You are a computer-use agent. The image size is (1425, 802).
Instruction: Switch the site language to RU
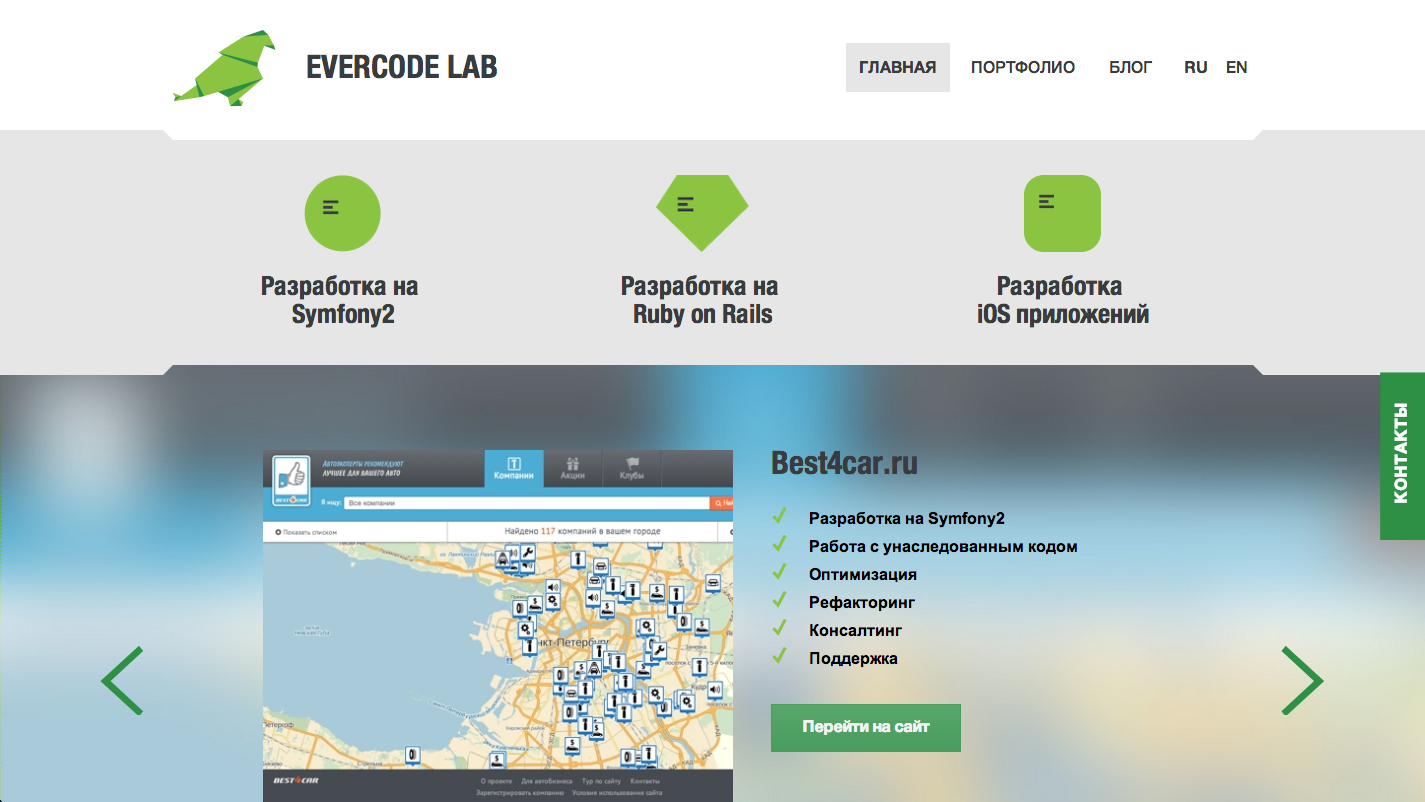(x=1195, y=68)
